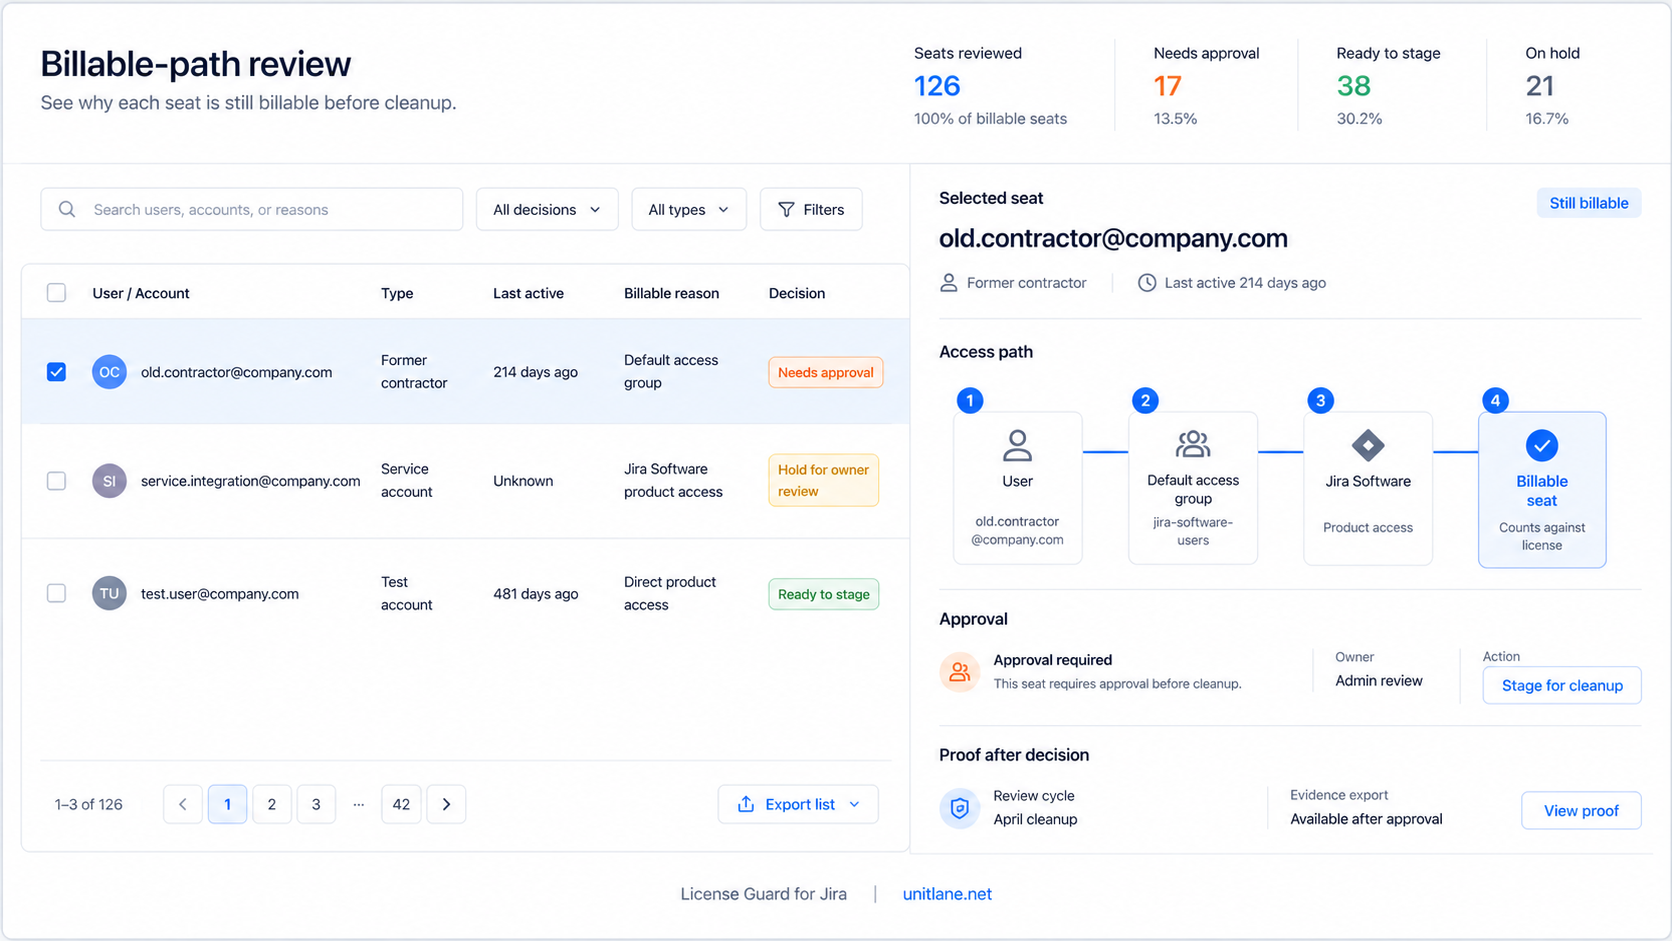Click the funnel icon in Filters

click(786, 209)
